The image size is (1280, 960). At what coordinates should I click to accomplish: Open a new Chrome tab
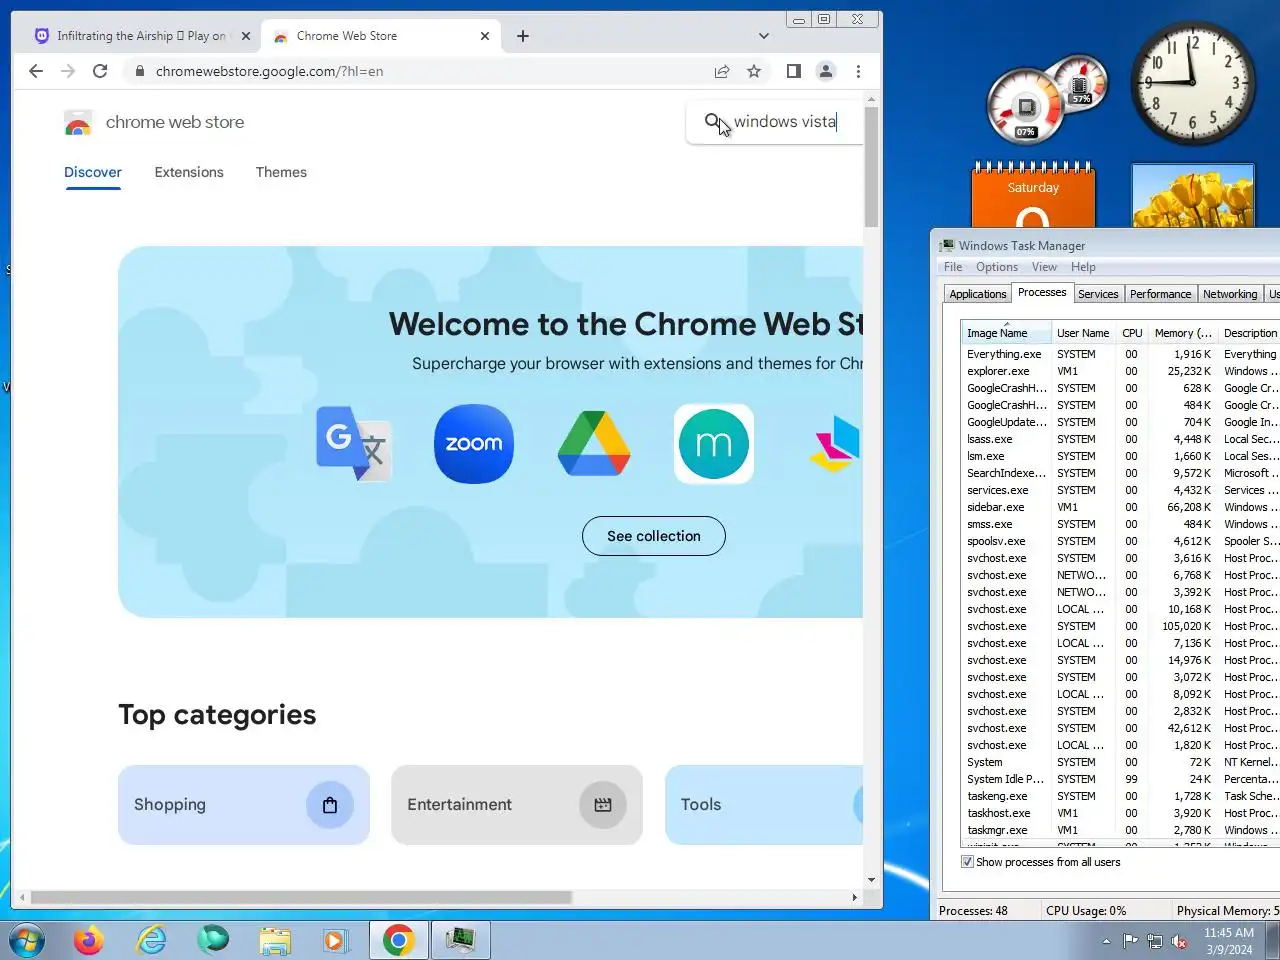click(523, 36)
